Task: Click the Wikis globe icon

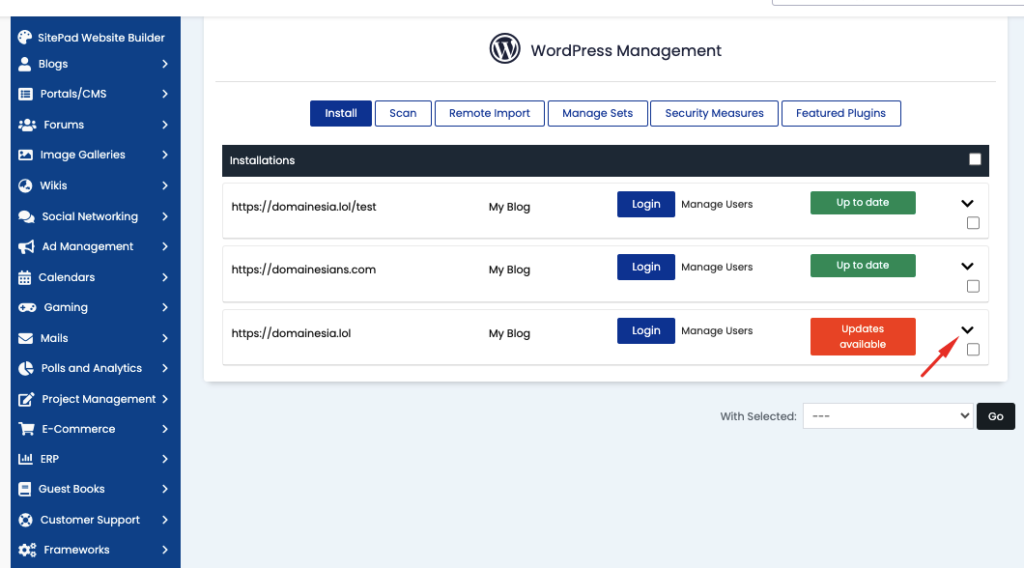Action: (x=25, y=185)
